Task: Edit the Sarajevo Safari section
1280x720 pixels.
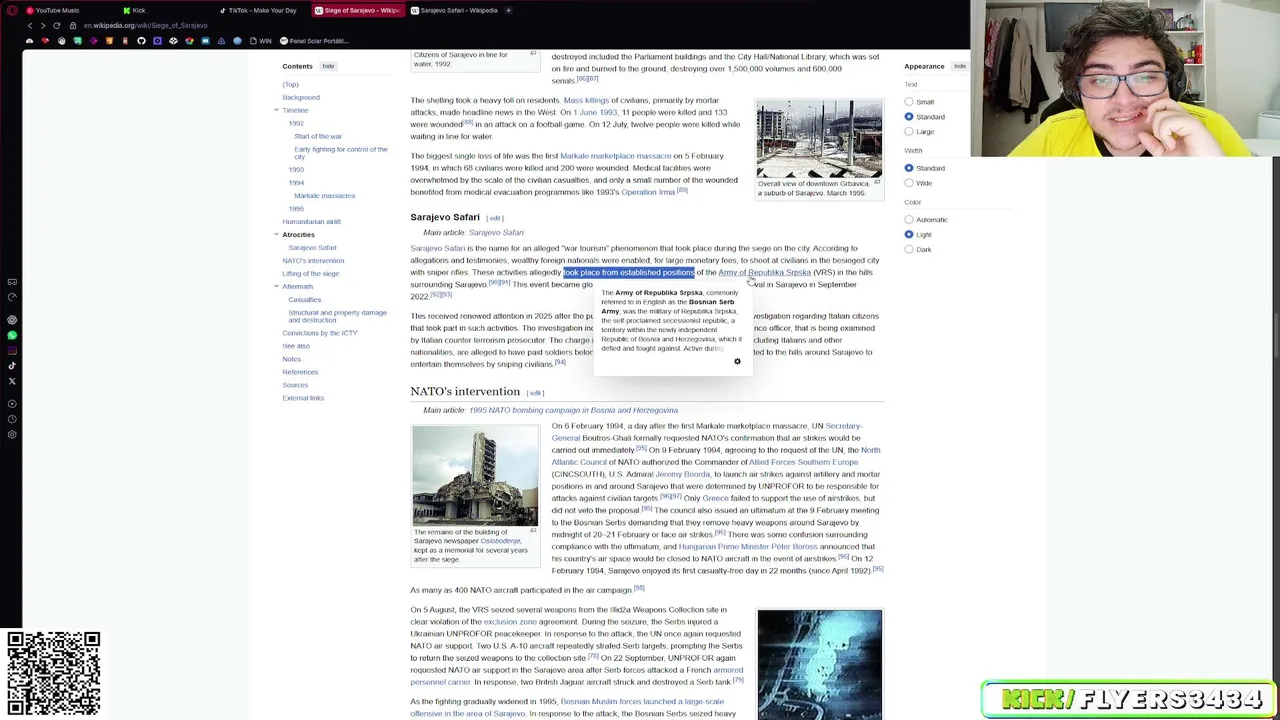Action: click(495, 218)
